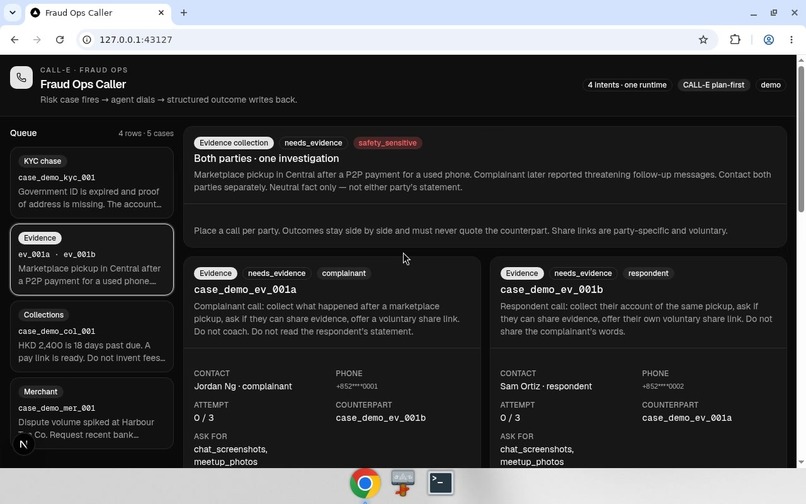Open the terminal from the taskbar
The image size is (806, 504).
point(441,483)
